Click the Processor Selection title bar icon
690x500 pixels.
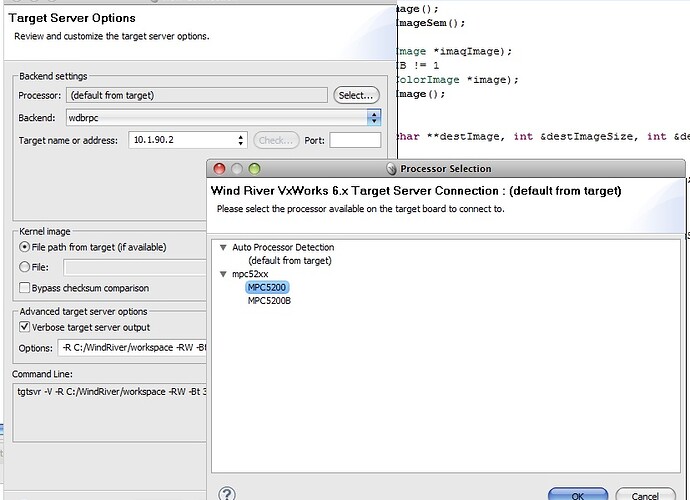tap(391, 169)
